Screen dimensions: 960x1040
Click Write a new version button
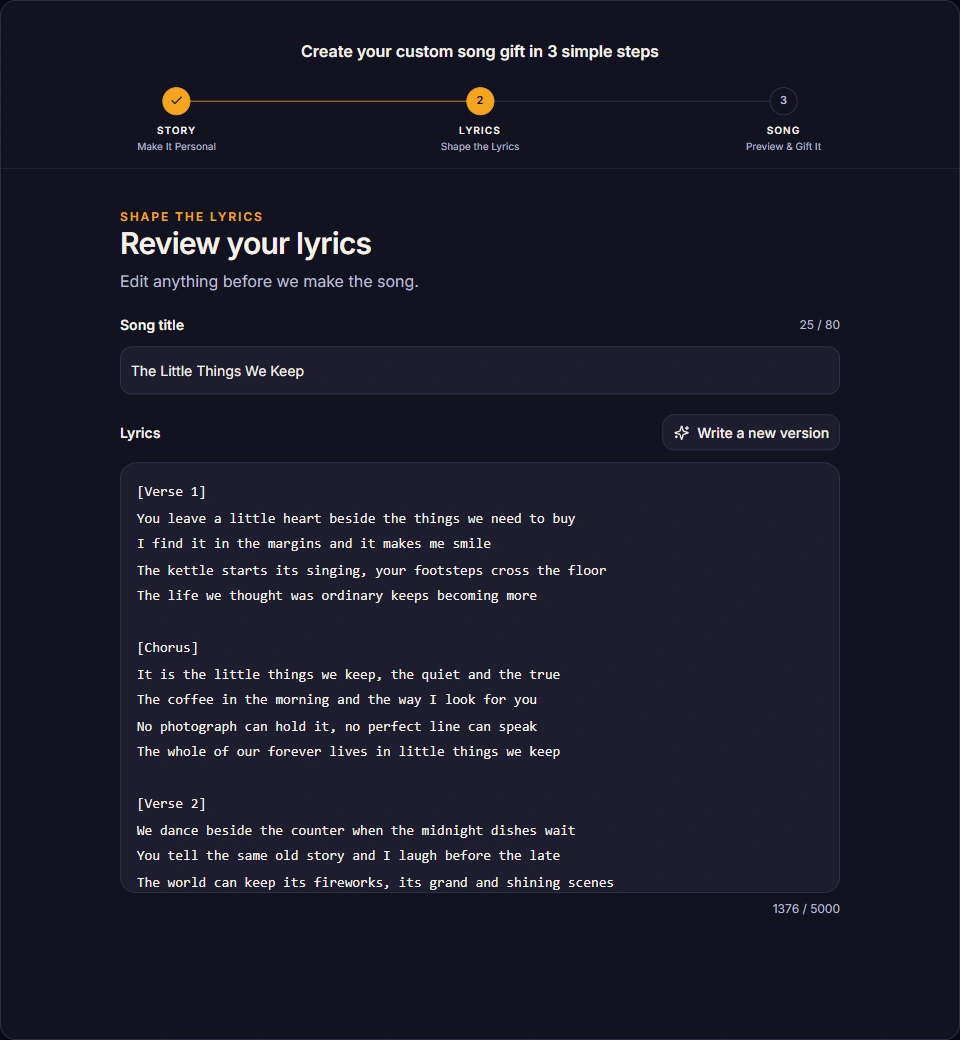751,433
